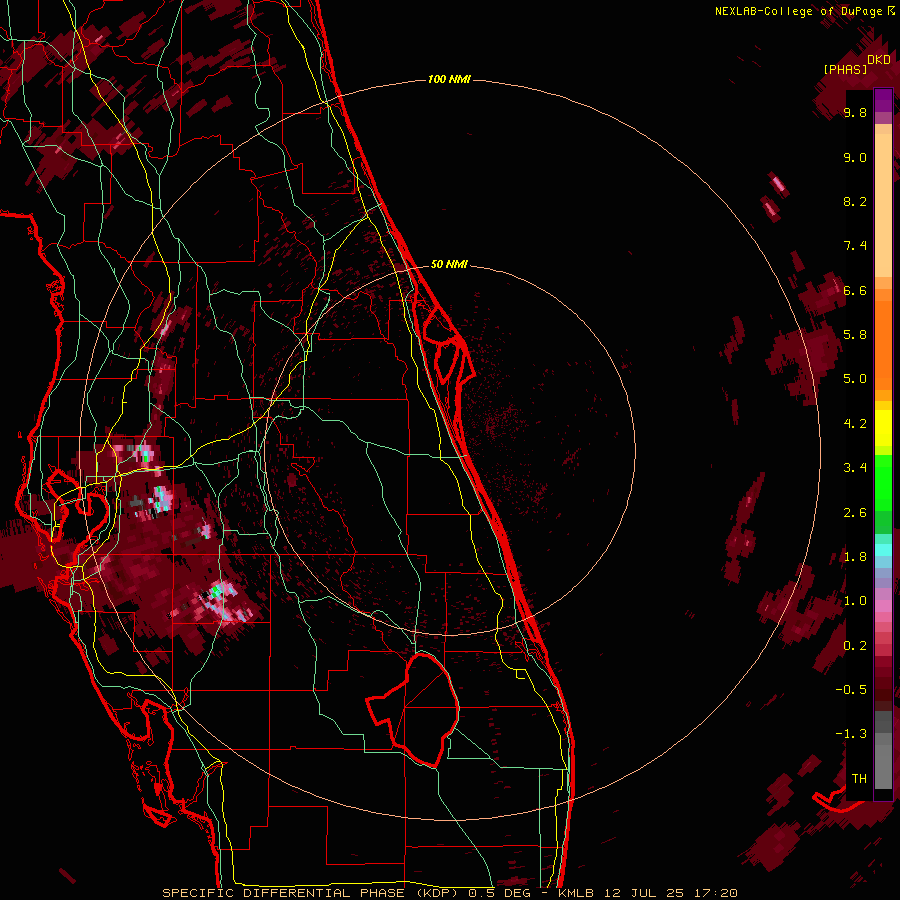
Task: Click the 9.0 scale value
Action: click(855, 157)
